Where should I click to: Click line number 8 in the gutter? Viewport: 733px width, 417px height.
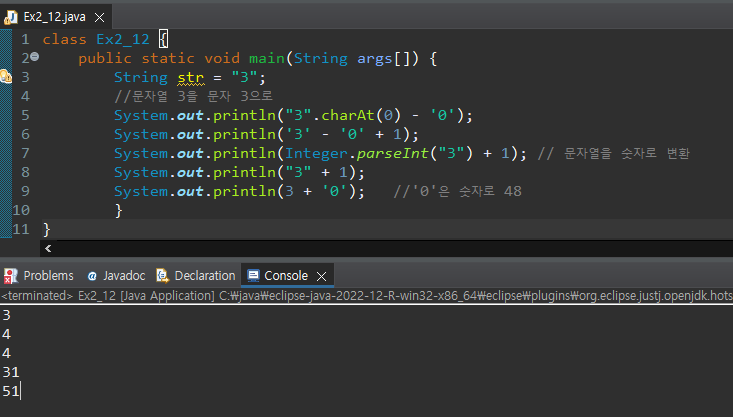(25, 172)
